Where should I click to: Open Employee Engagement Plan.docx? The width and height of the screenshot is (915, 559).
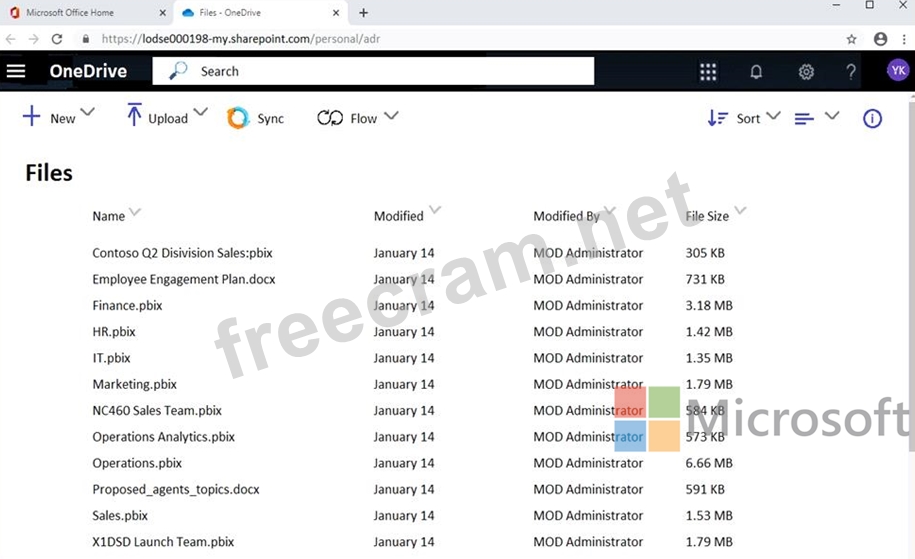click(184, 280)
